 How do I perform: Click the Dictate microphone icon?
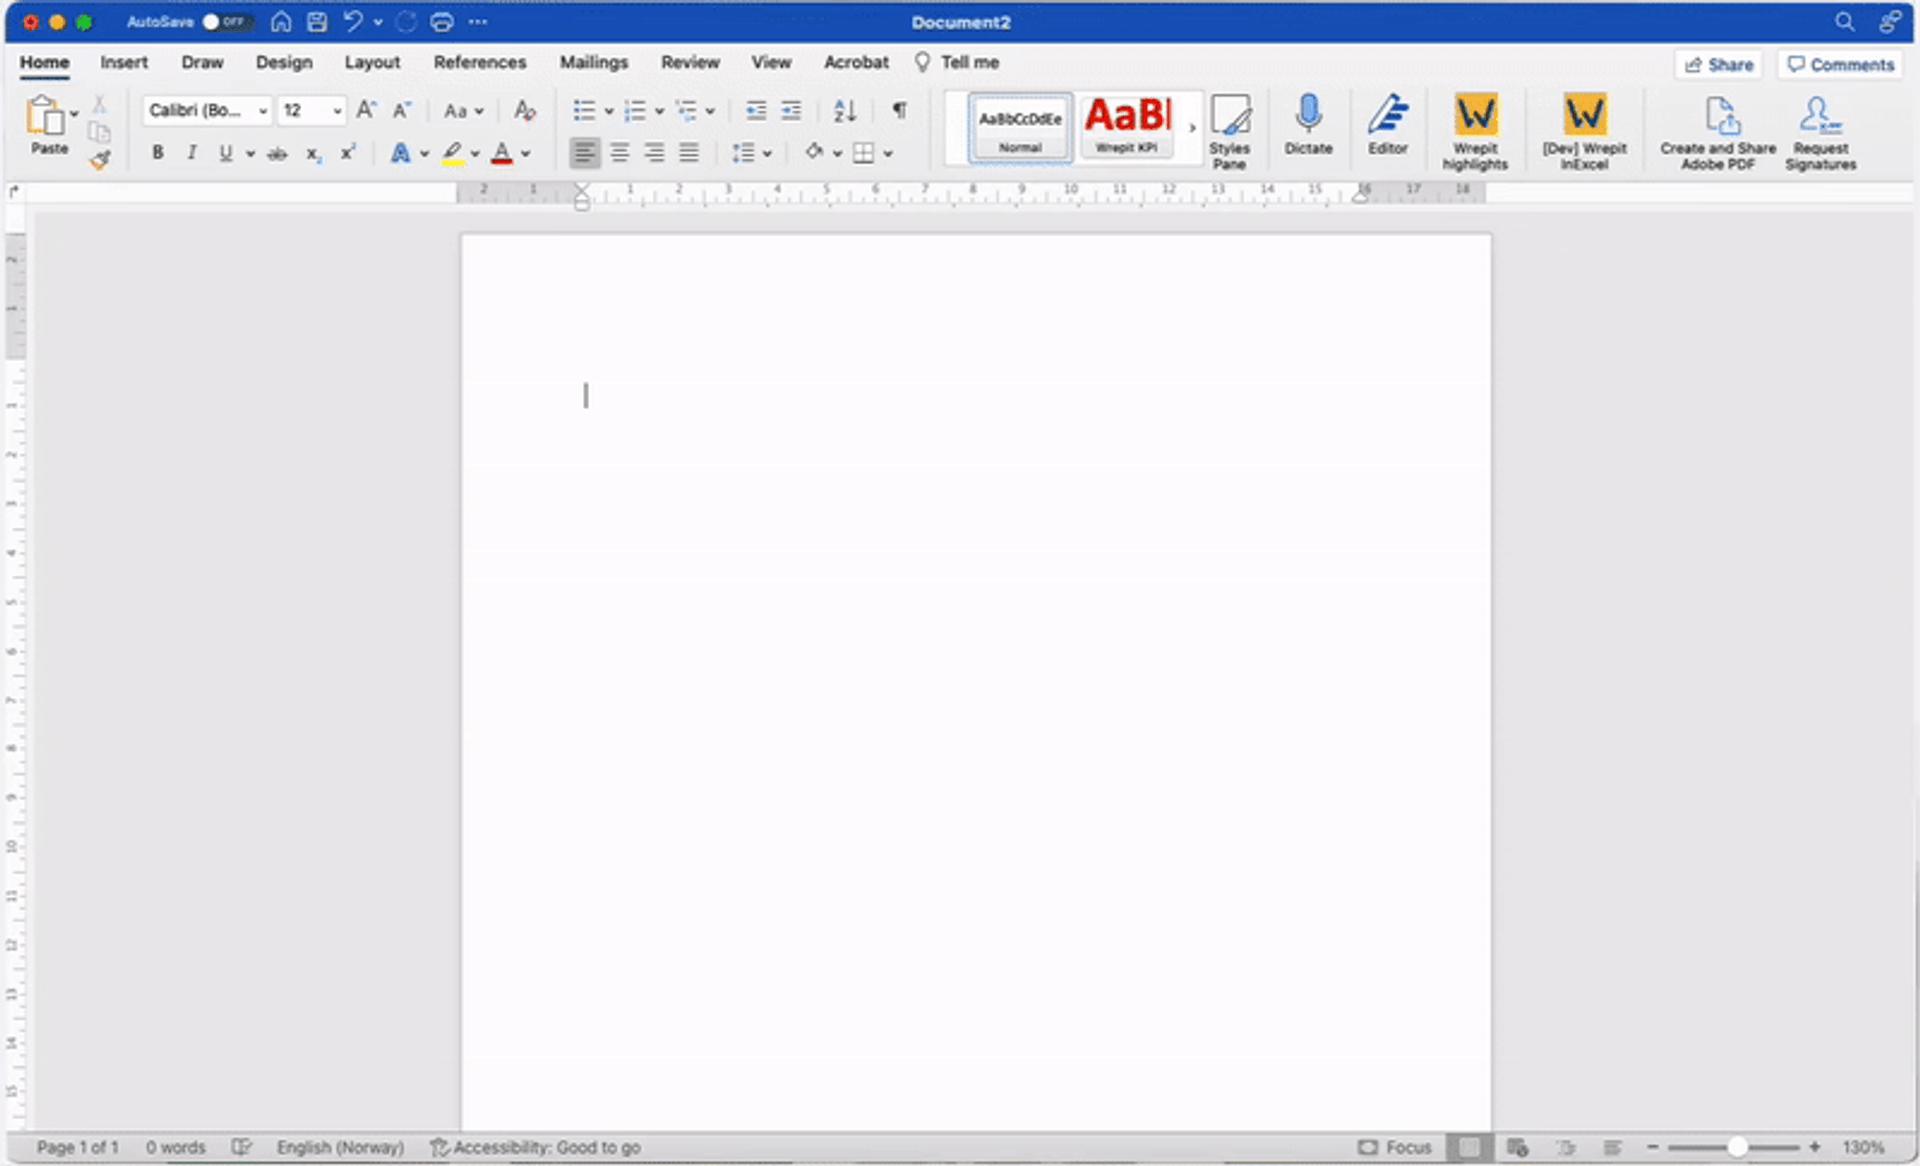pyautogui.click(x=1307, y=116)
